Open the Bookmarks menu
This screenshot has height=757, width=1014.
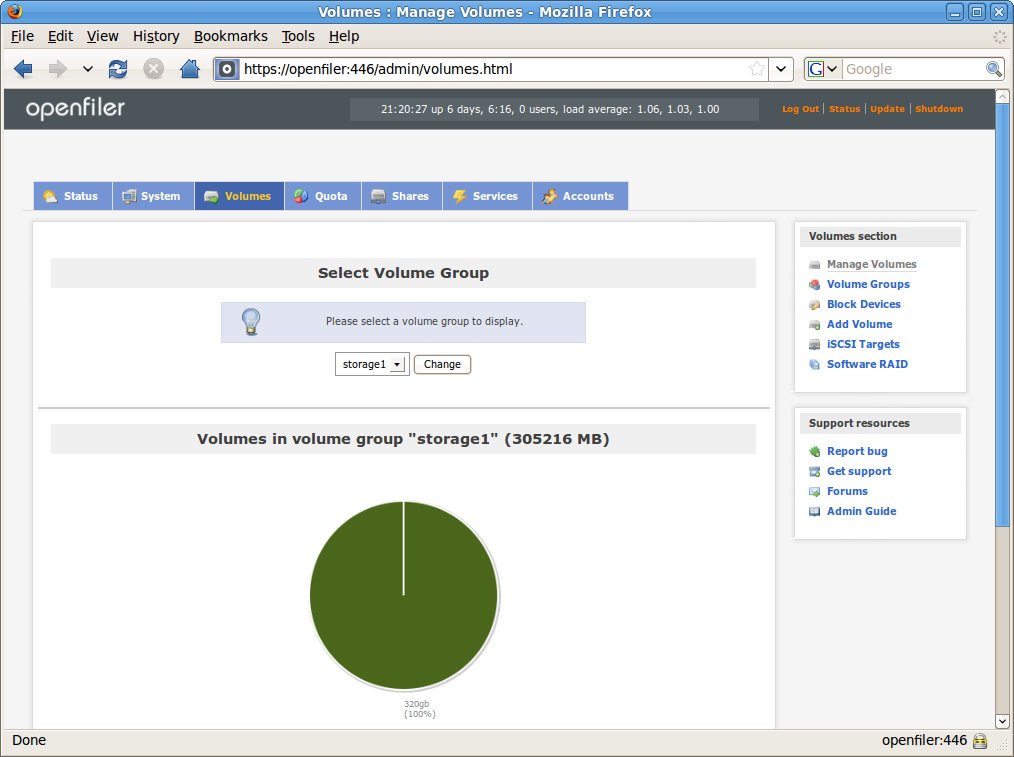pyautogui.click(x=230, y=36)
